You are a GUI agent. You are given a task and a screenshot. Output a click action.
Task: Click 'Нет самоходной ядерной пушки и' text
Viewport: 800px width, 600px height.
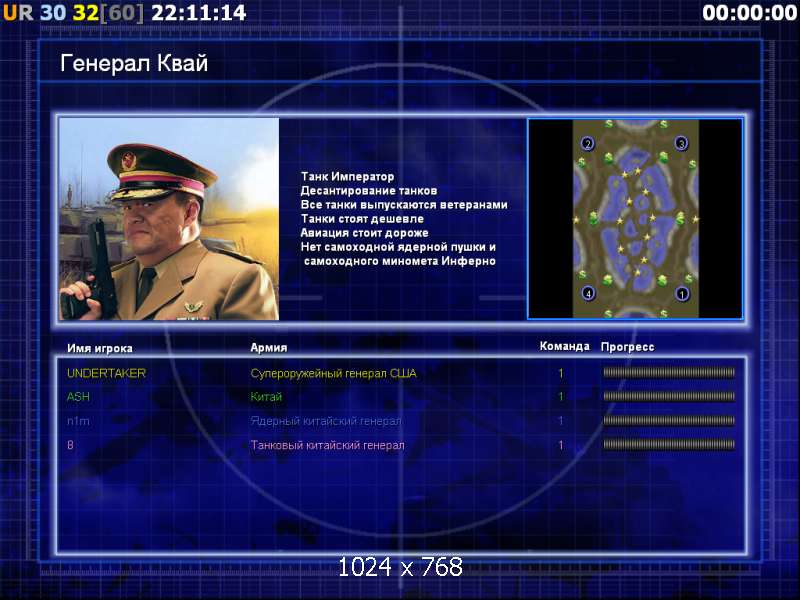pyautogui.click(x=398, y=247)
